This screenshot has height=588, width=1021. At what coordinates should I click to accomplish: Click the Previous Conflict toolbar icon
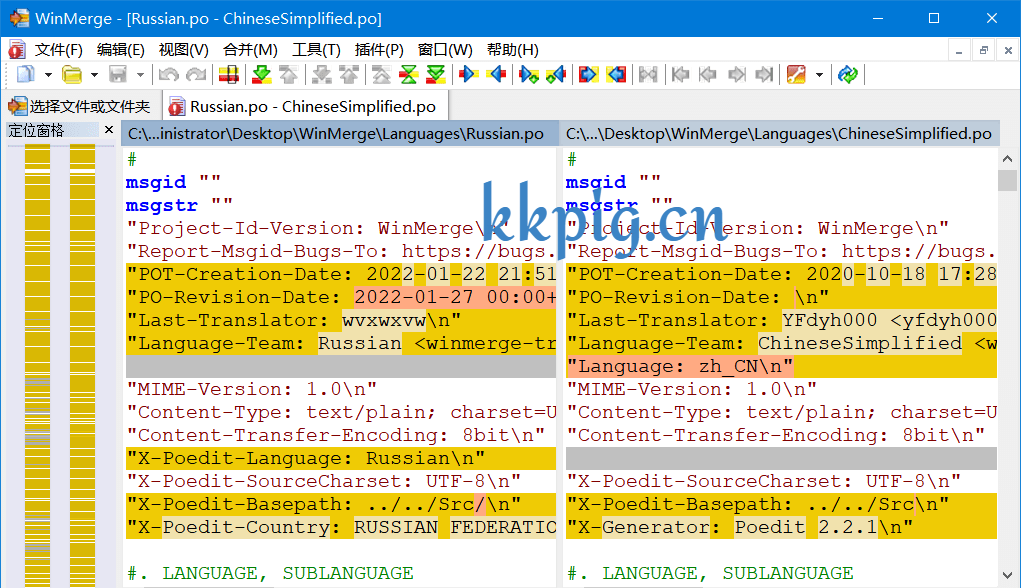point(349,75)
